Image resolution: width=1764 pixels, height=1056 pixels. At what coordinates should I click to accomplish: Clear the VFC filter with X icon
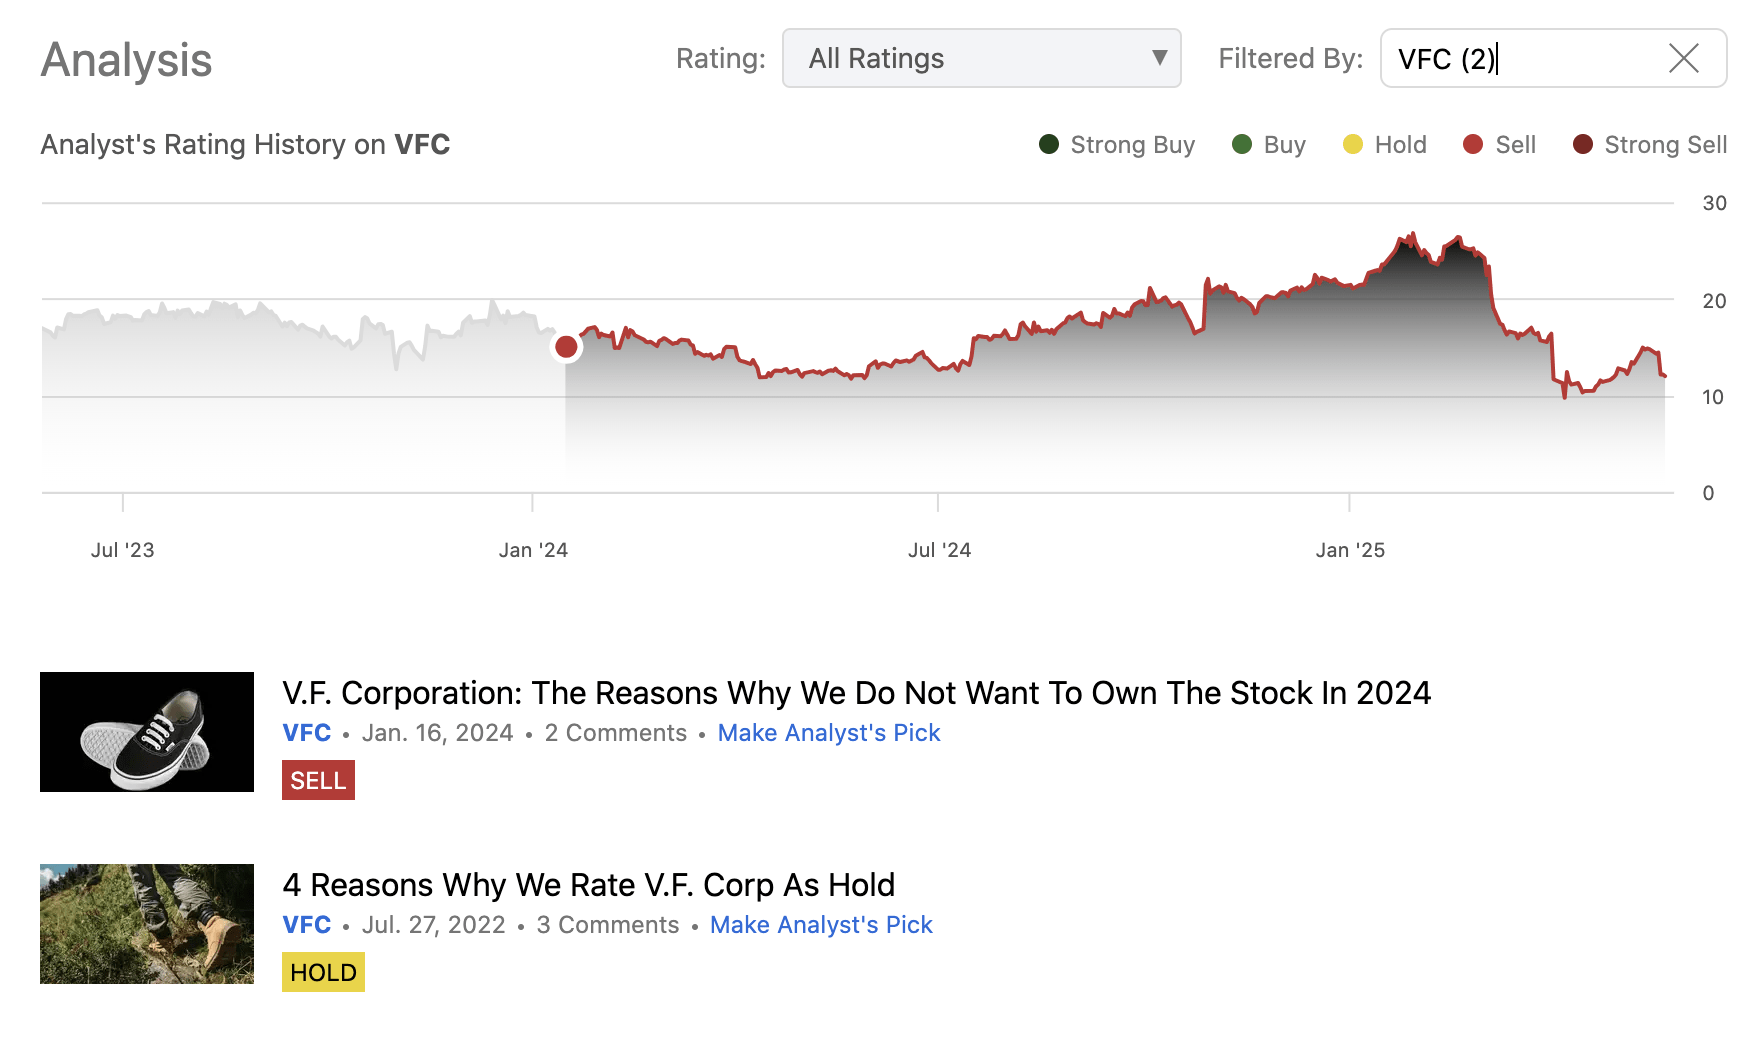point(1684,58)
